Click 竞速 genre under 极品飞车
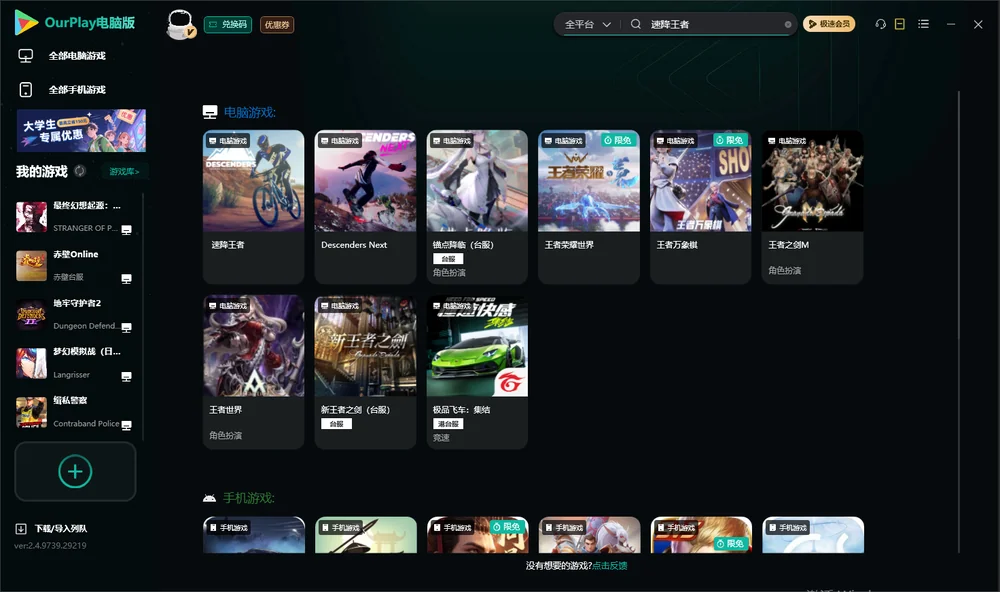This screenshot has height=592, width=1000. tap(441, 438)
